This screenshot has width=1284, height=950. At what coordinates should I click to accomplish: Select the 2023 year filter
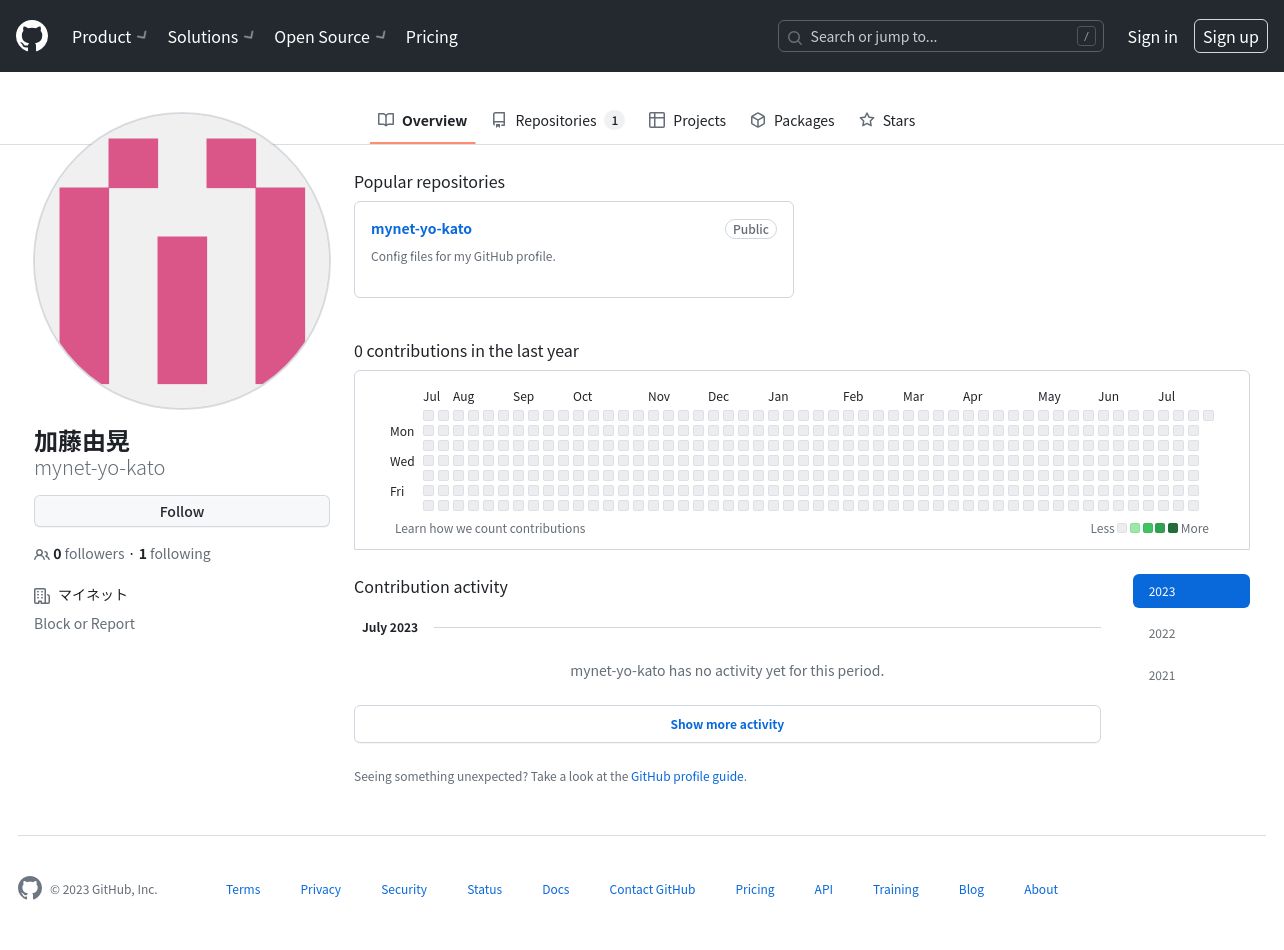[x=1191, y=591]
